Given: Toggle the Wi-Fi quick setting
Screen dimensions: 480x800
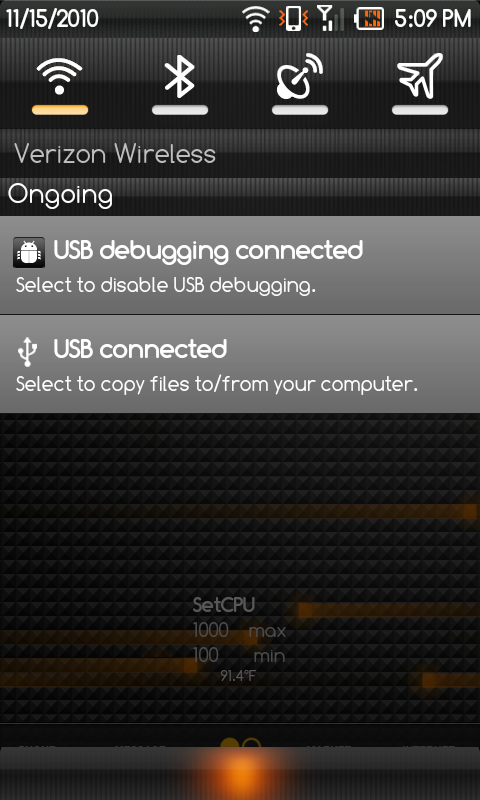Looking at the screenshot, I should 60,85.
